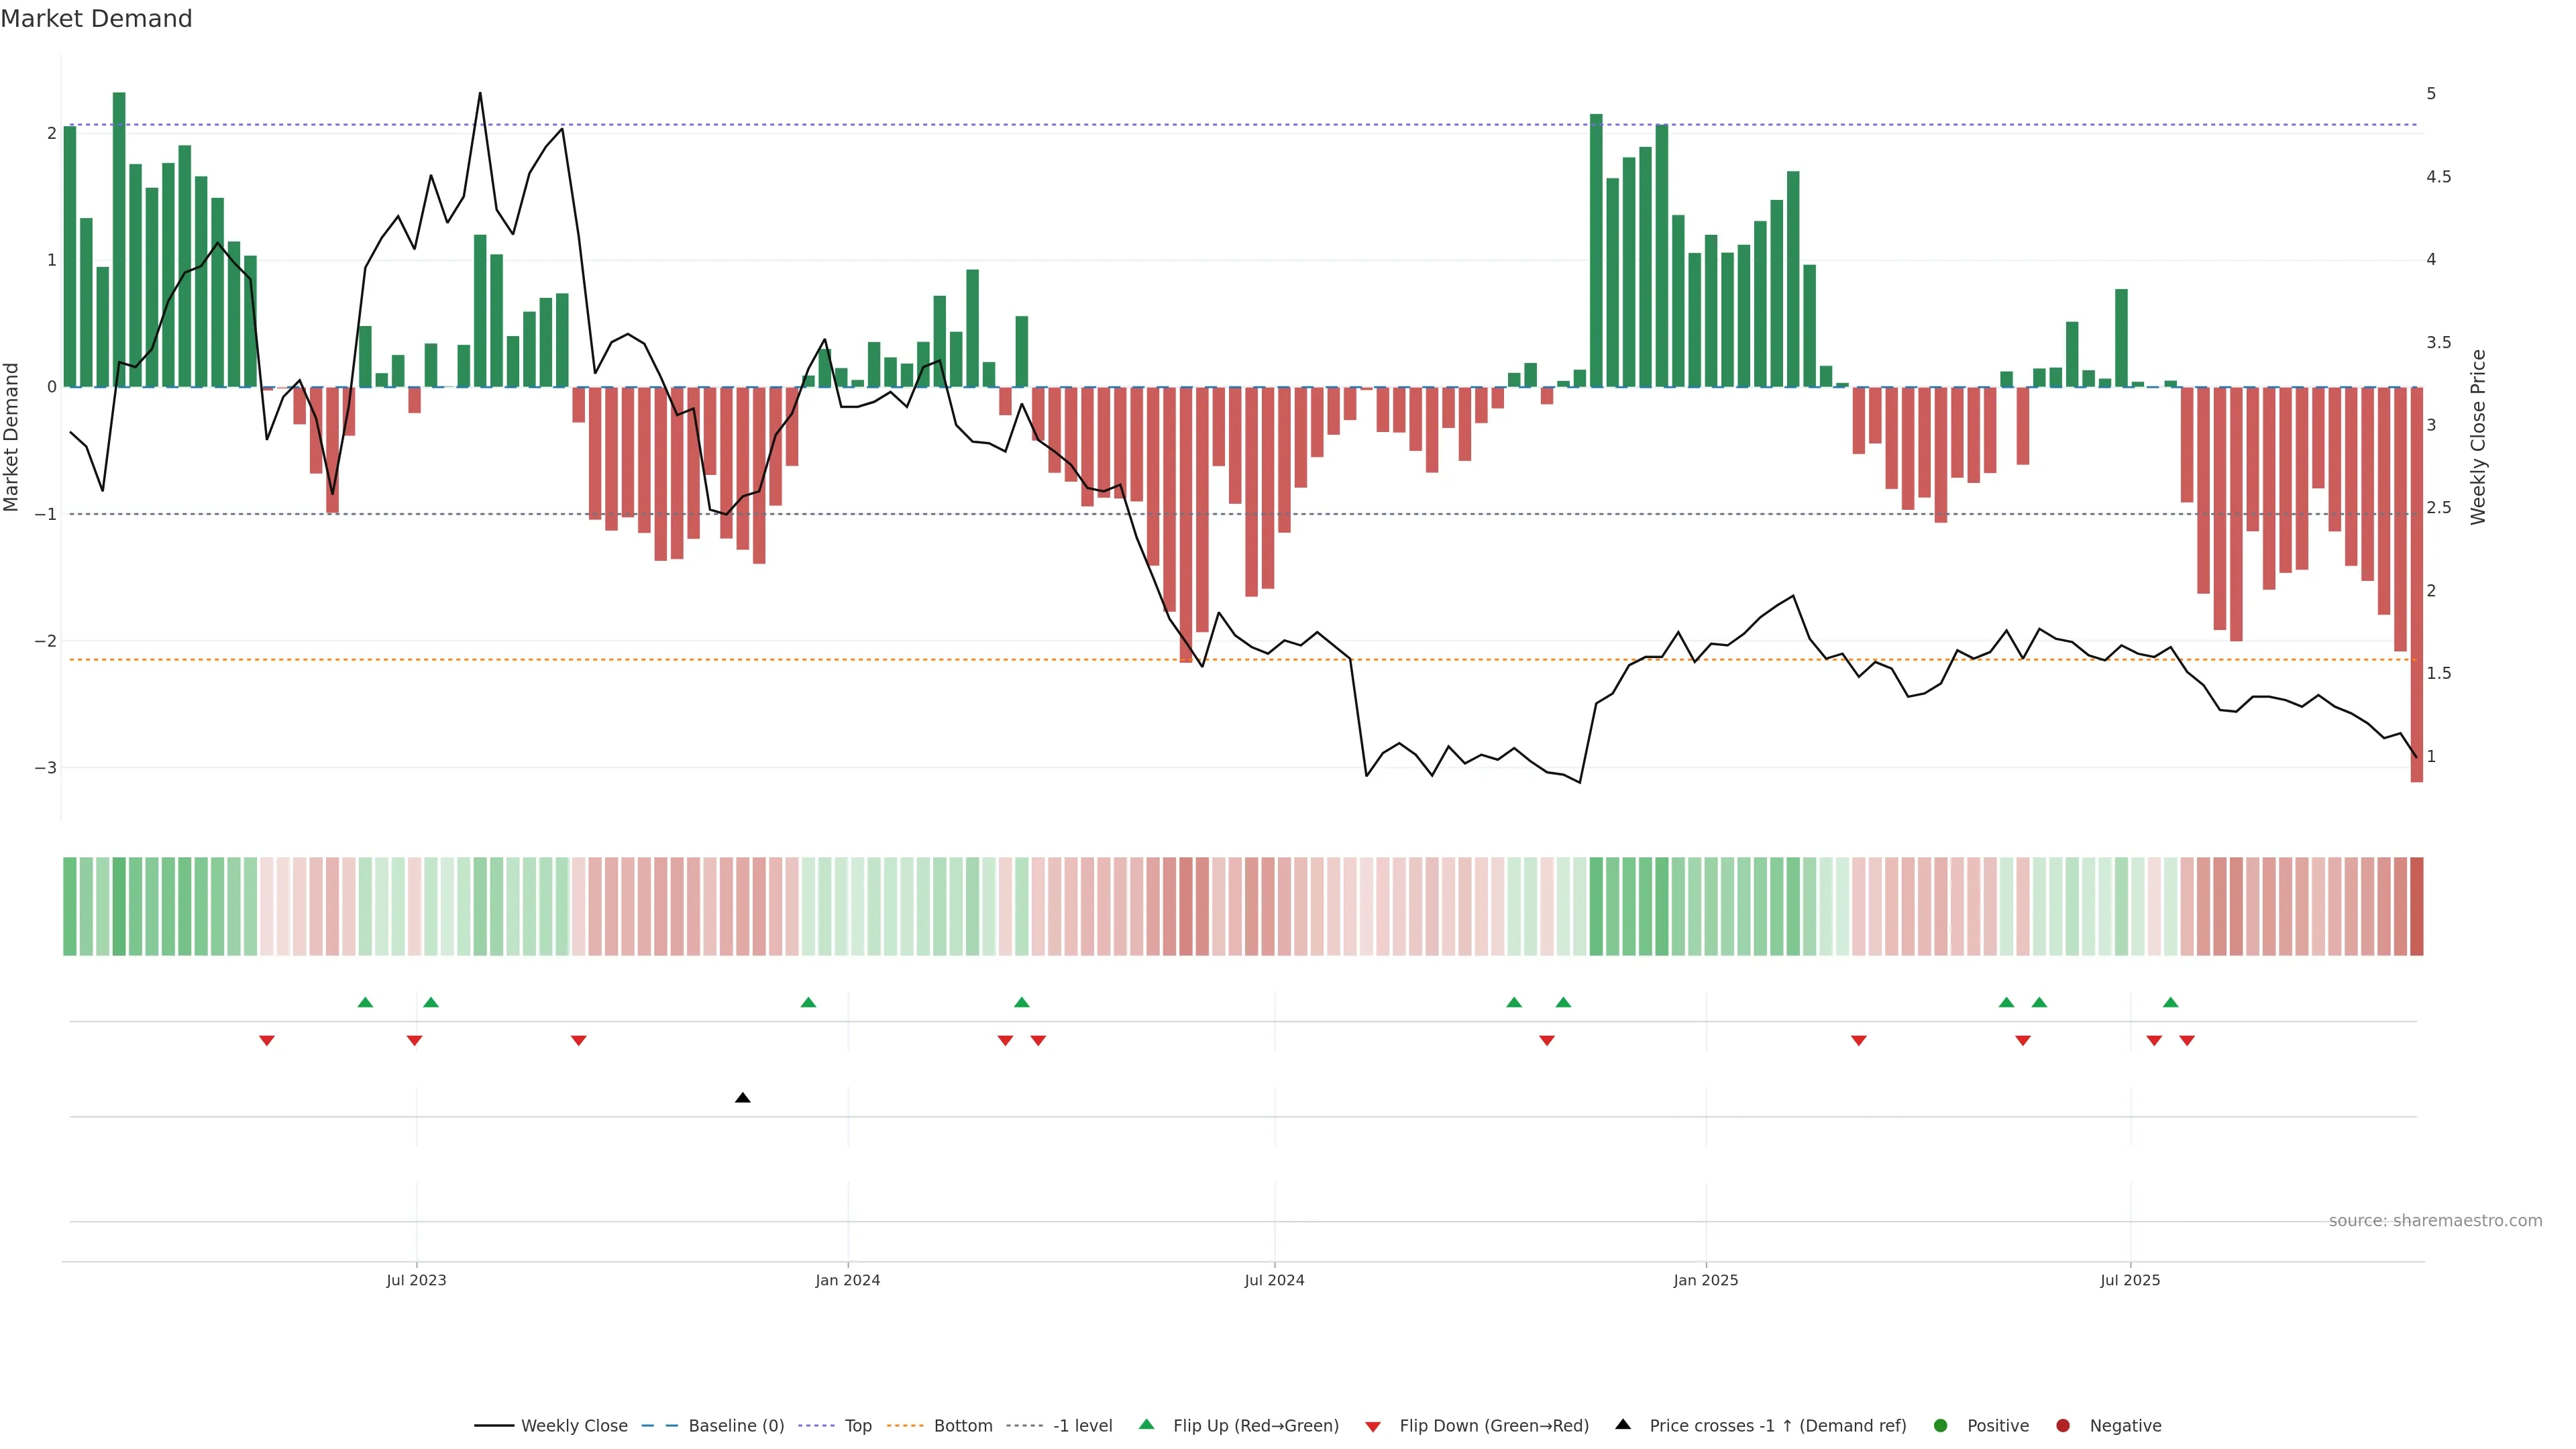Click the -1 level legend item
Screen dimensions: 2576x1449
(x=1082, y=1426)
